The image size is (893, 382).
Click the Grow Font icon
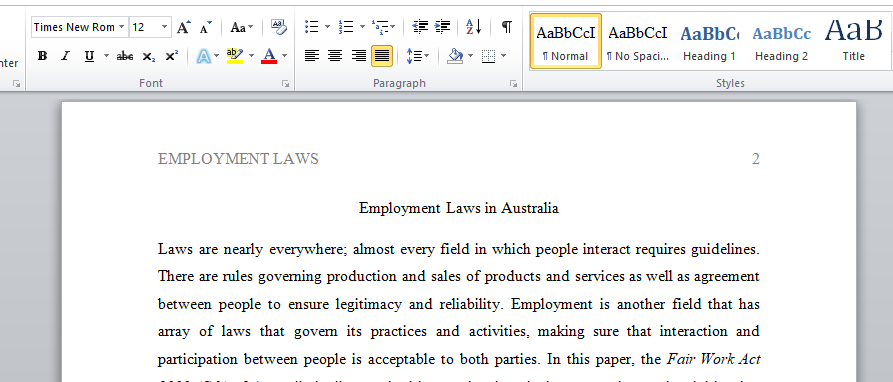(183, 27)
